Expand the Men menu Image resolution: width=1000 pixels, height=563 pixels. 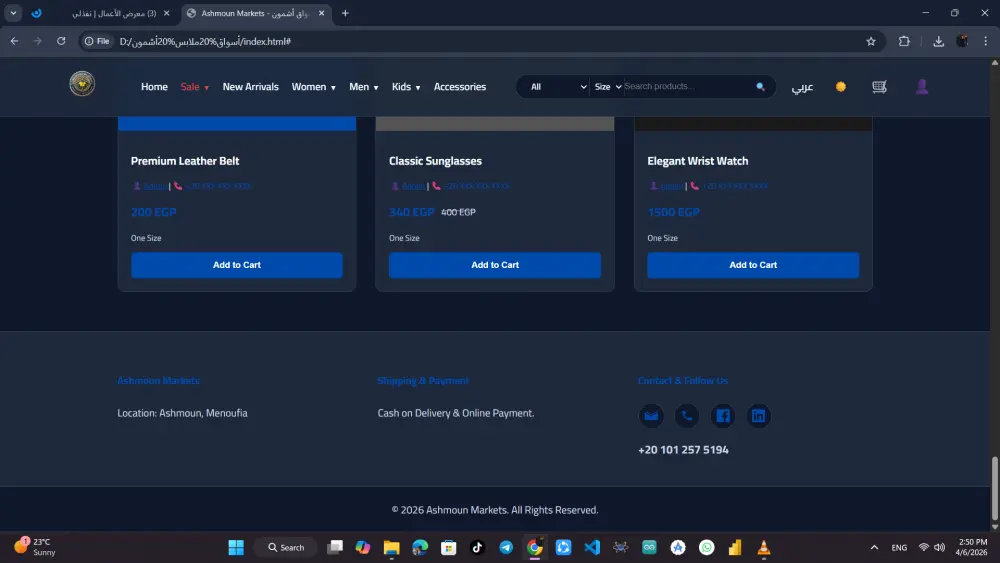pyautogui.click(x=364, y=87)
